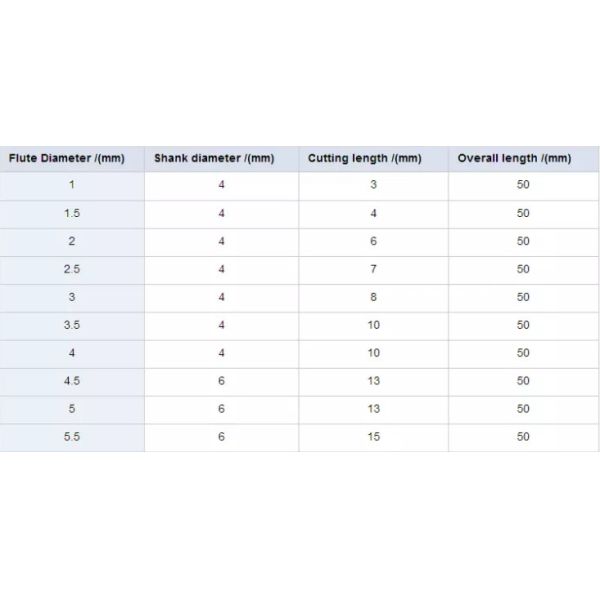
Task: Select shank diameter cell in 5.5 row
Action: click(x=221, y=437)
